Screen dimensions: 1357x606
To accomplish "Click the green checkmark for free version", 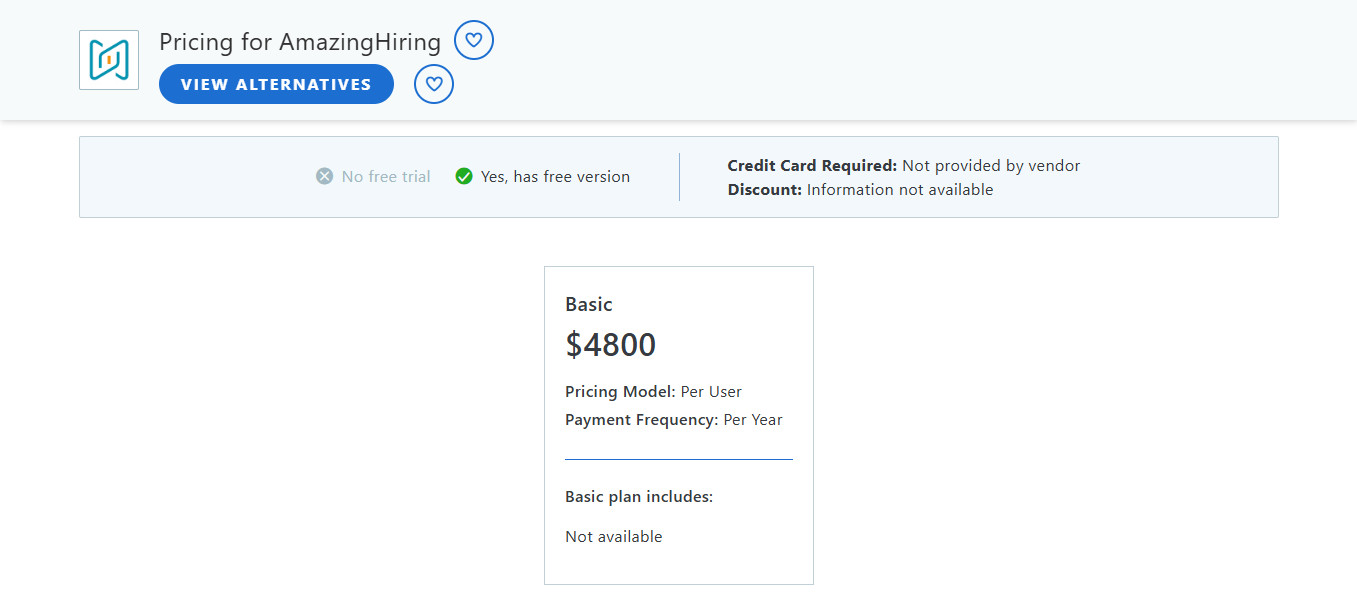I will coord(464,175).
